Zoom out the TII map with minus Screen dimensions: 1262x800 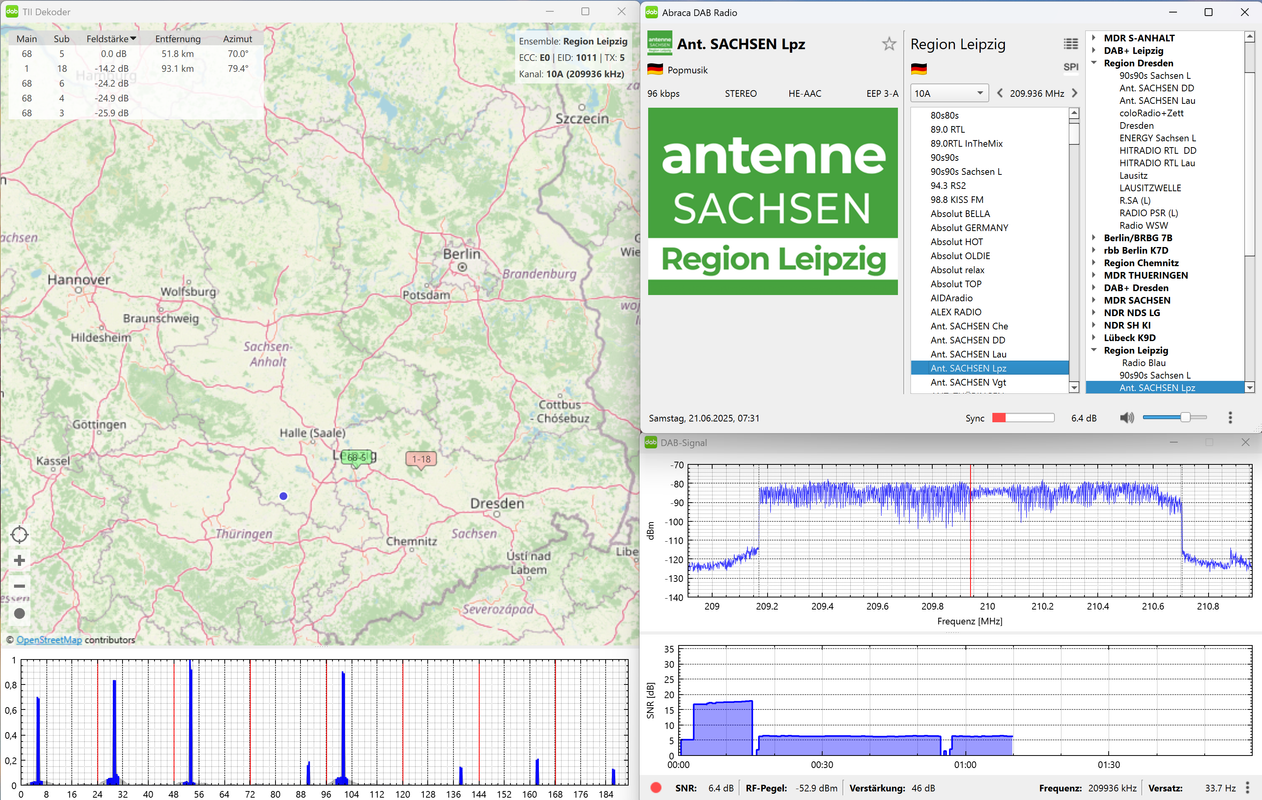coord(20,586)
